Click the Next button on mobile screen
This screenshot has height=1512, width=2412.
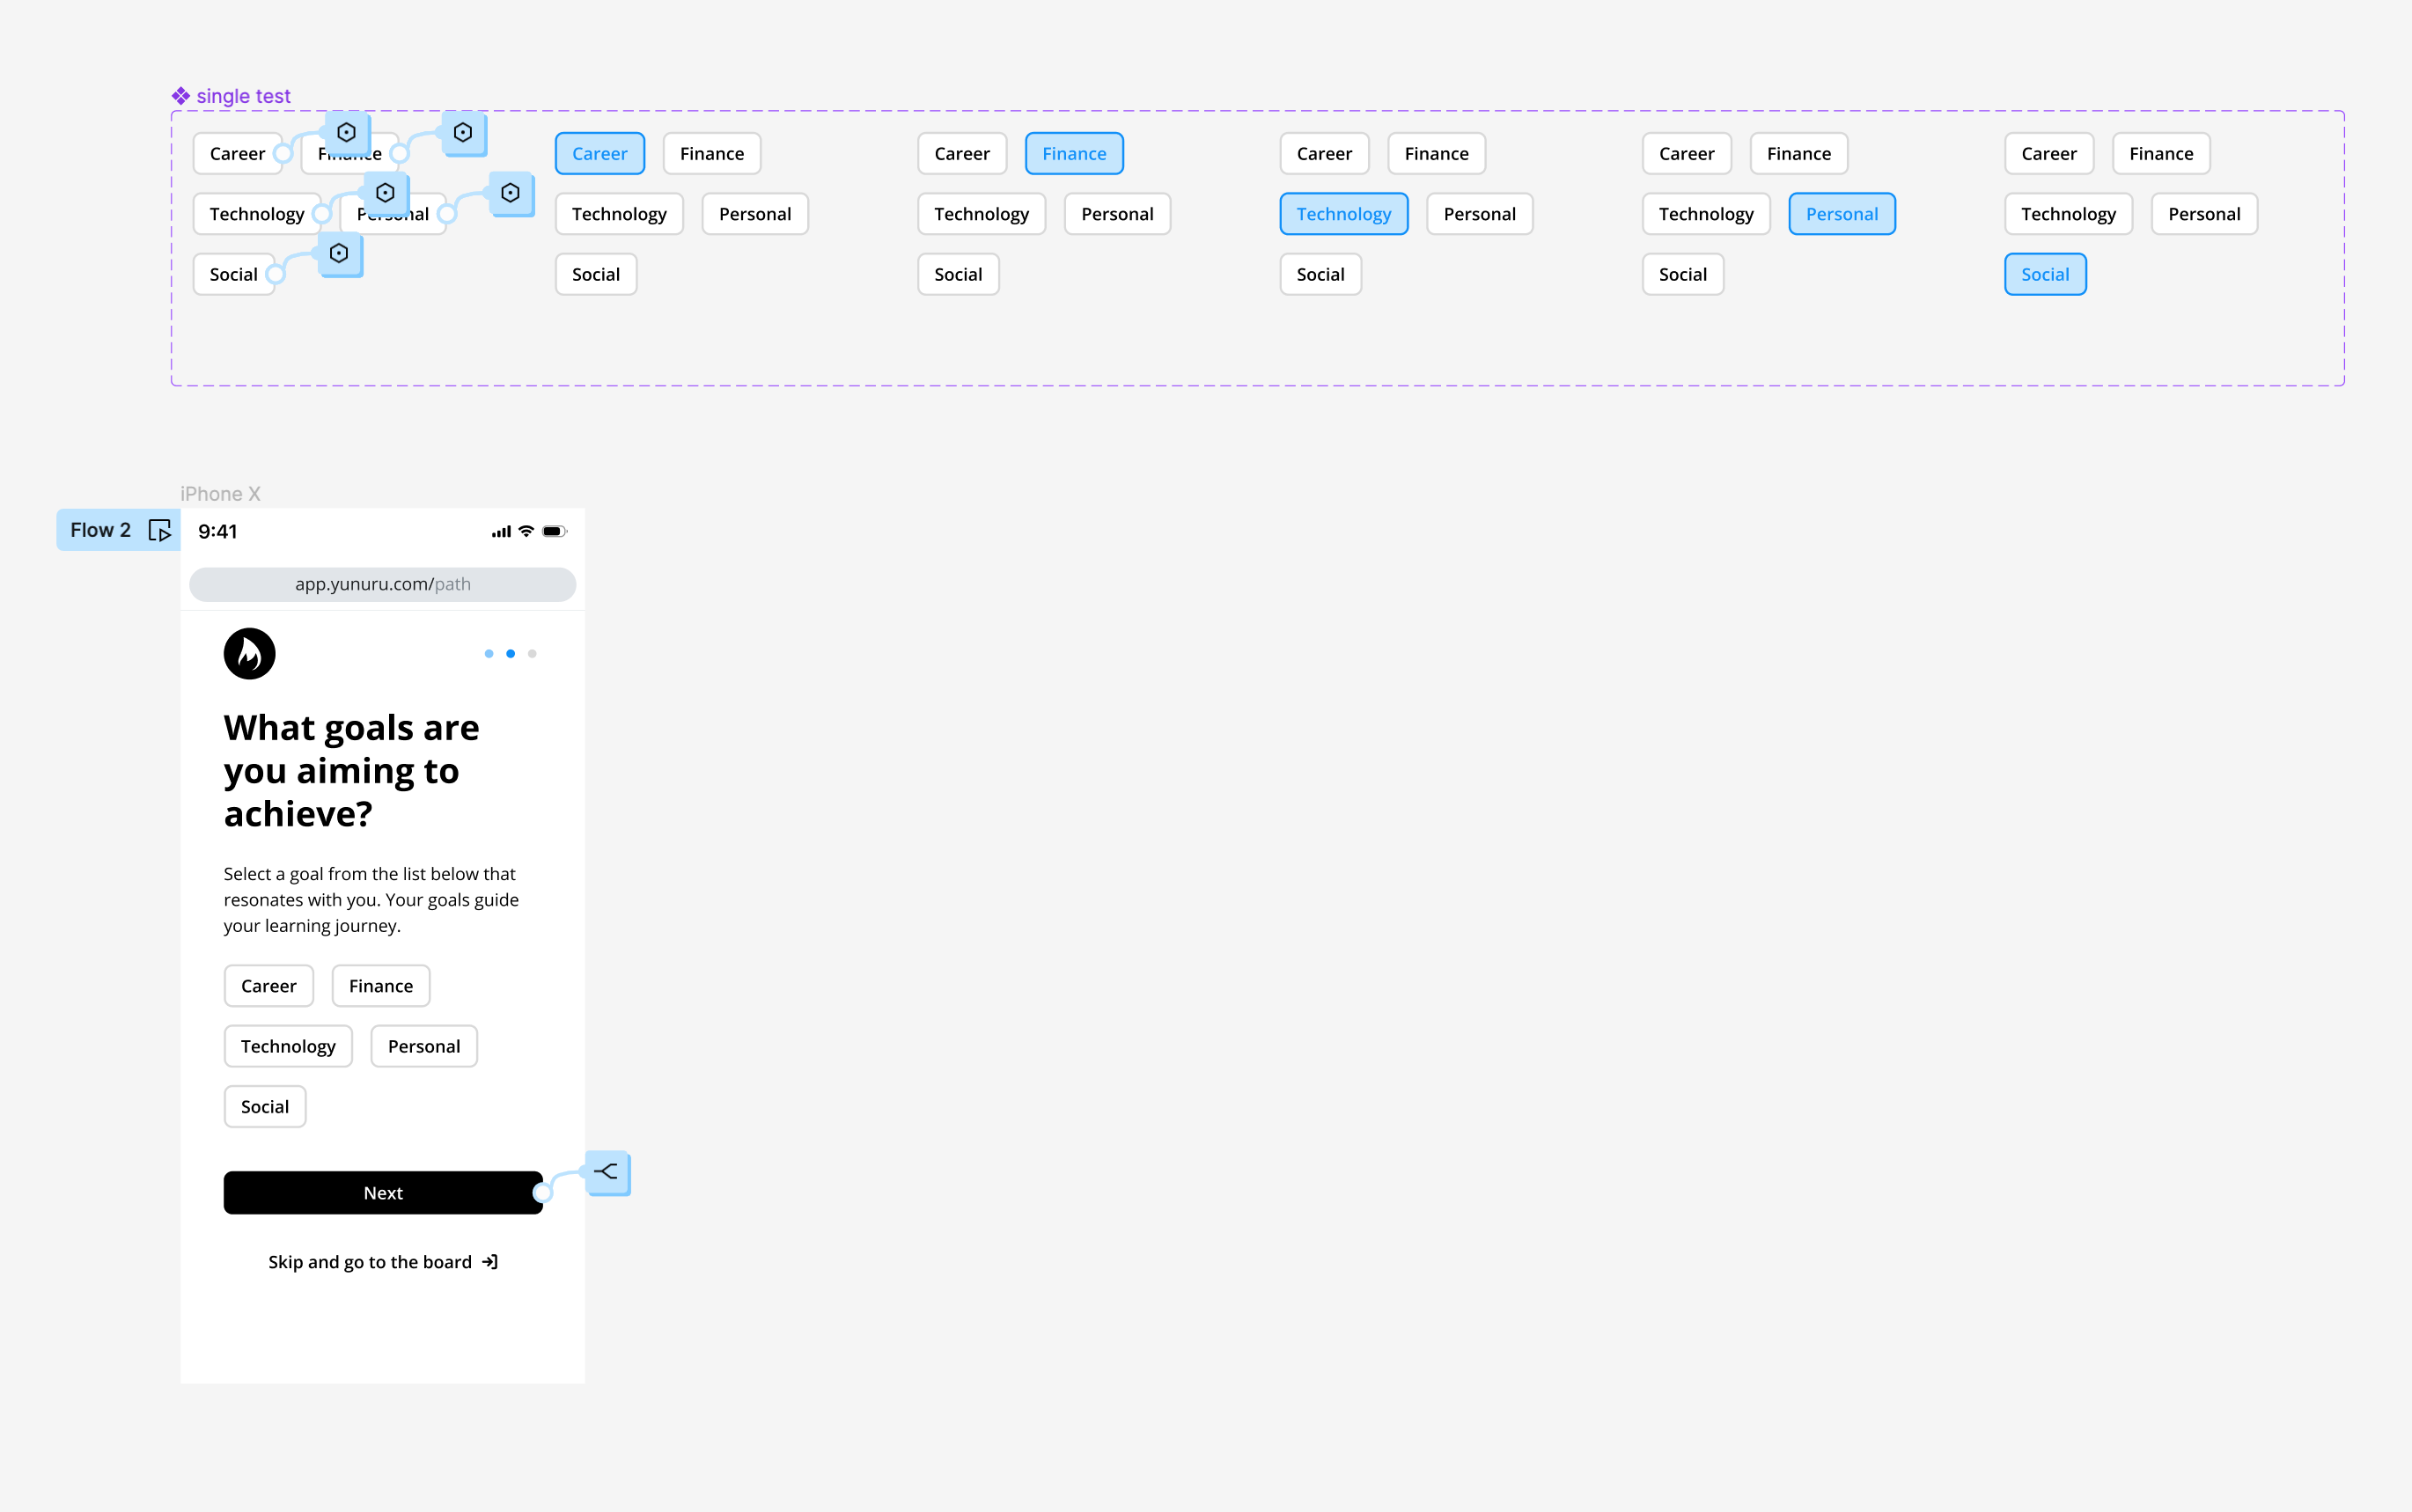click(381, 1193)
